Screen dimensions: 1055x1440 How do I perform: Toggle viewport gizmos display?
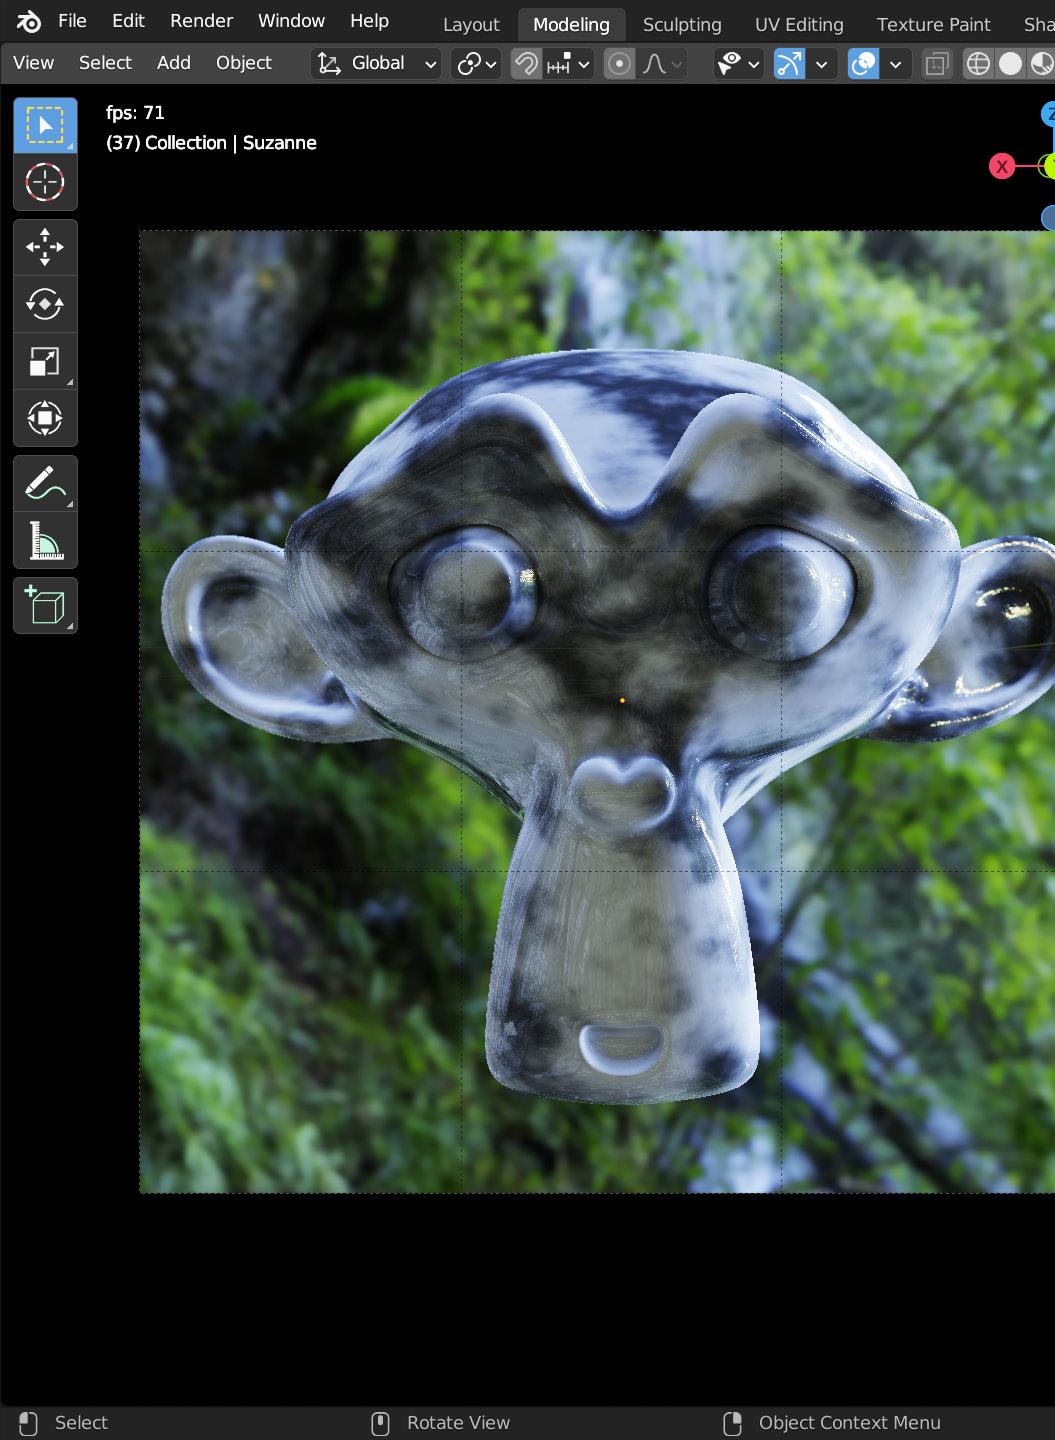point(789,64)
